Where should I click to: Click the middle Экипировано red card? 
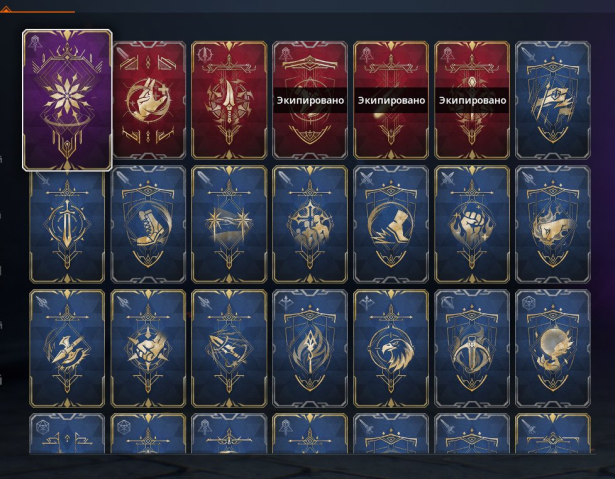(391, 100)
